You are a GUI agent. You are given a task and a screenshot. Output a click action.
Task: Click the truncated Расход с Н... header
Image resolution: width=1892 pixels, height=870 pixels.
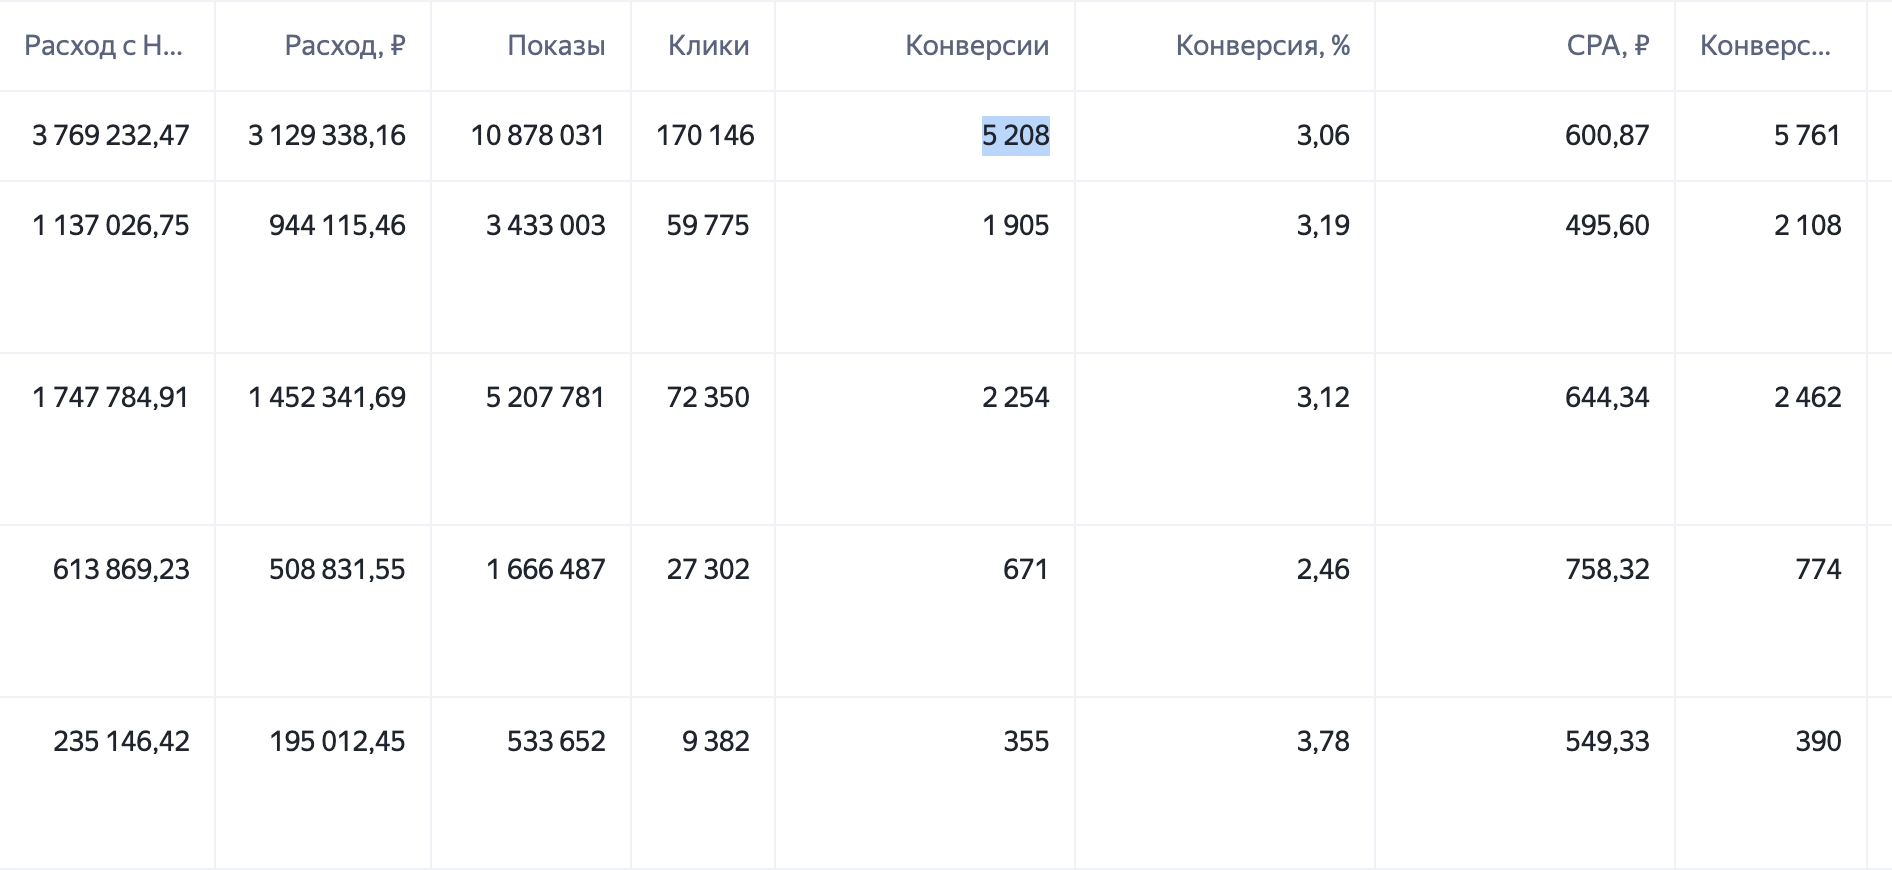coord(103,46)
